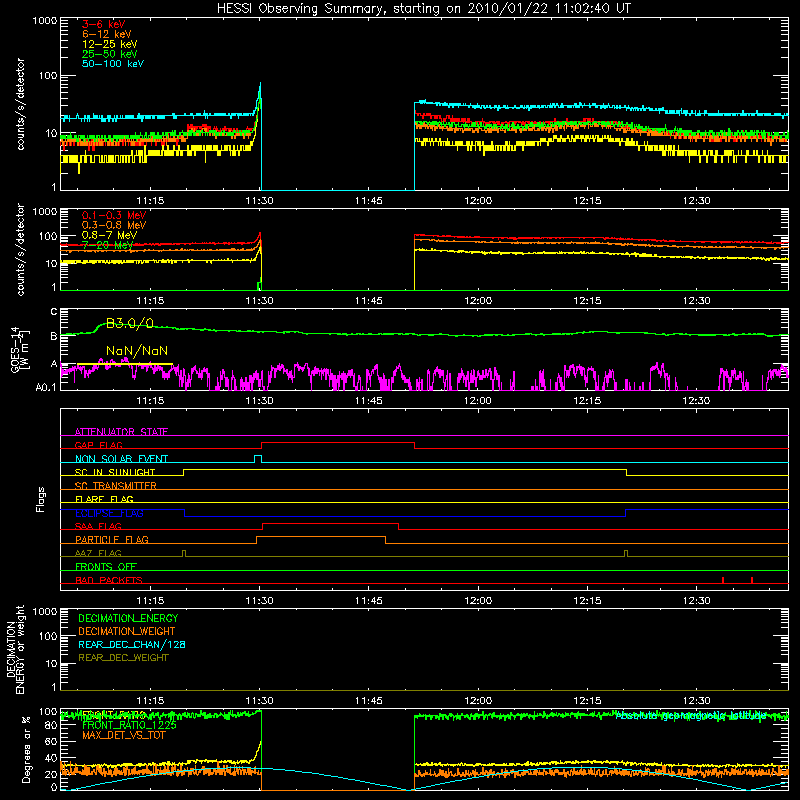The width and height of the screenshot is (800, 800).
Task: Select the SAA_FLAG label
Action: tap(98, 526)
